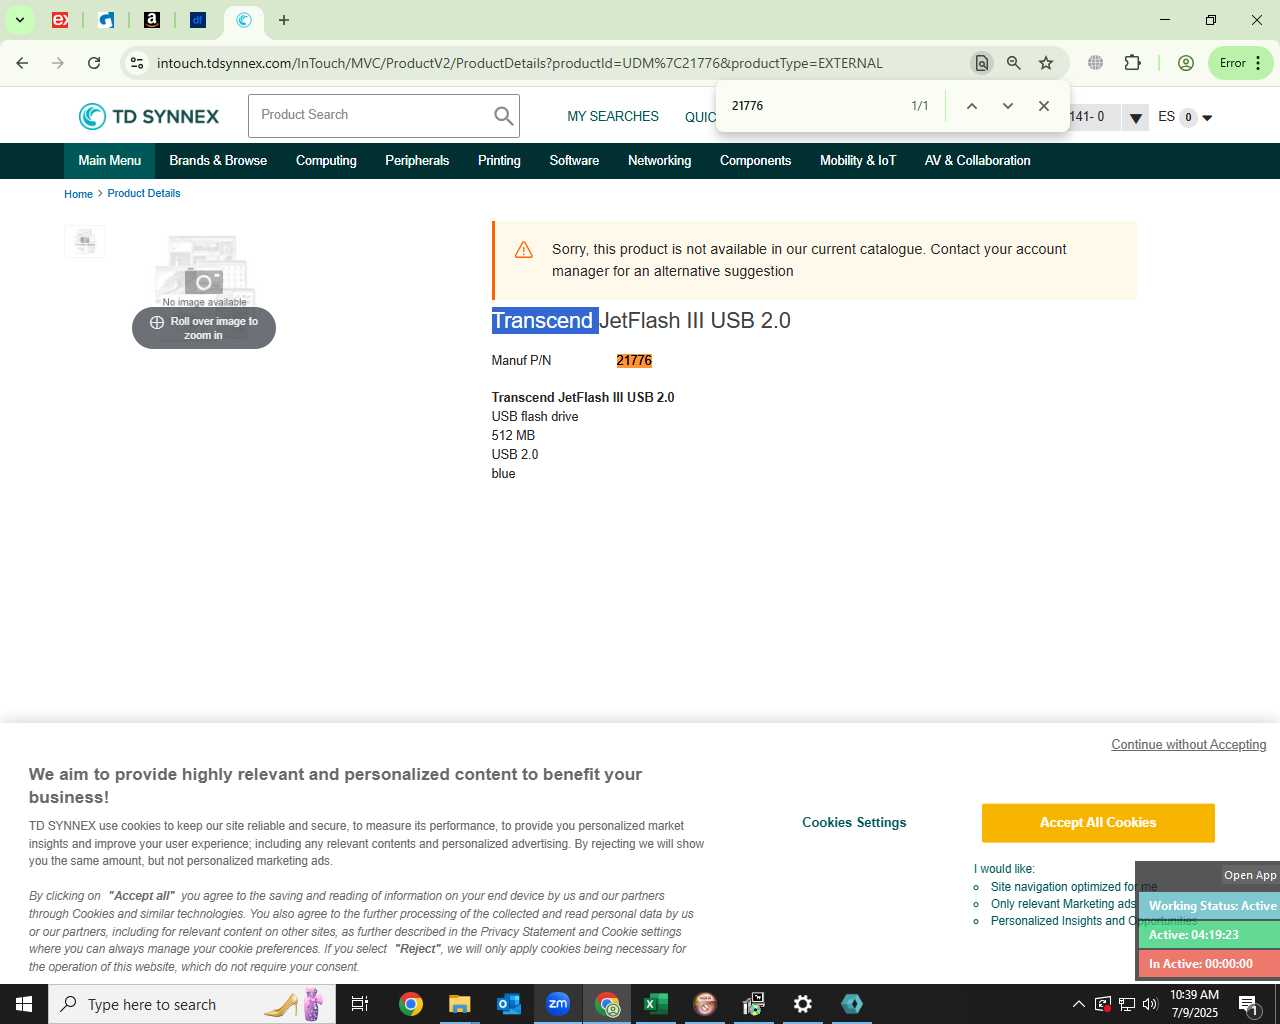1280x1024 pixels.
Task: Reload the page
Action: tap(94, 63)
